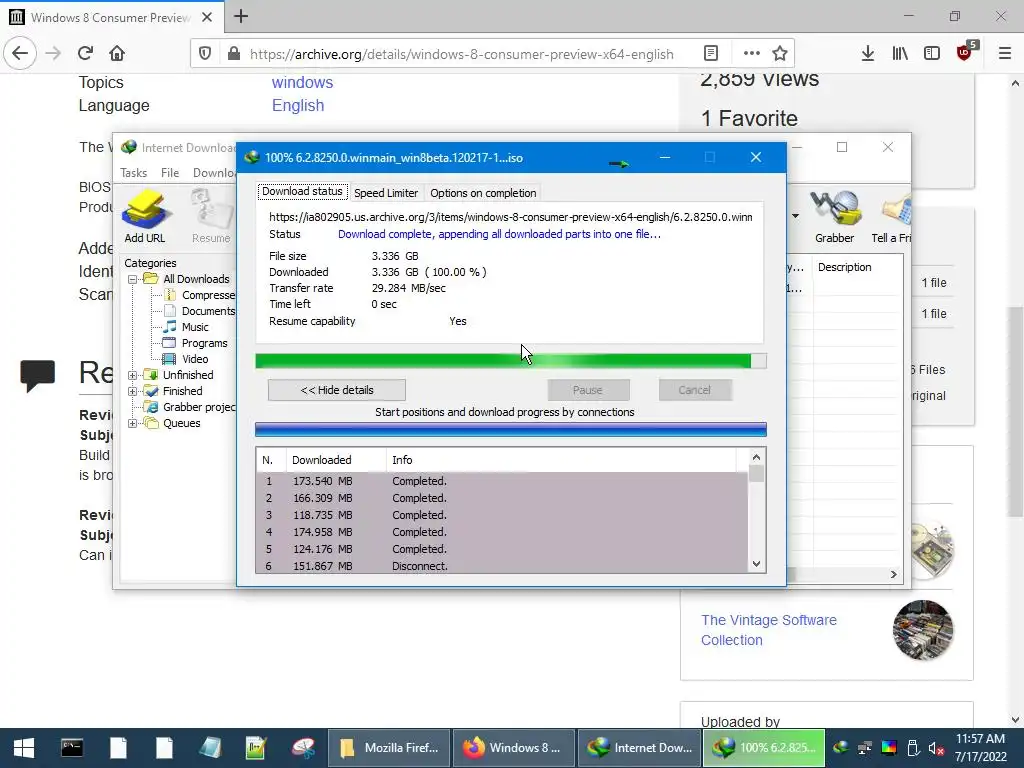The image size is (1024, 768).
Task: Click the Hide details button
Action: pyautogui.click(x=337, y=390)
